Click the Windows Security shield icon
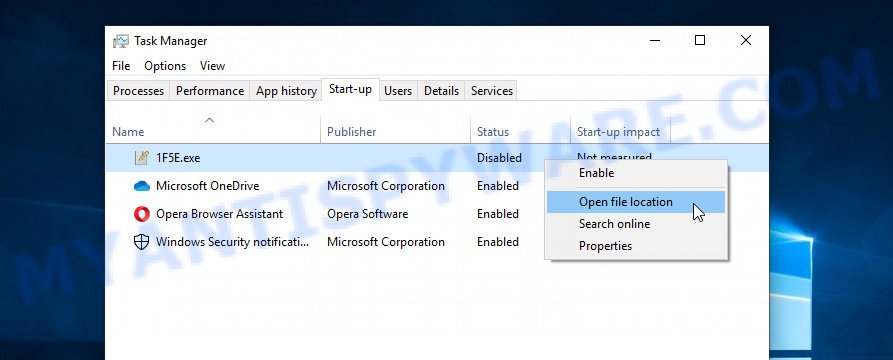Image resolution: width=893 pixels, height=360 pixels. [x=141, y=242]
